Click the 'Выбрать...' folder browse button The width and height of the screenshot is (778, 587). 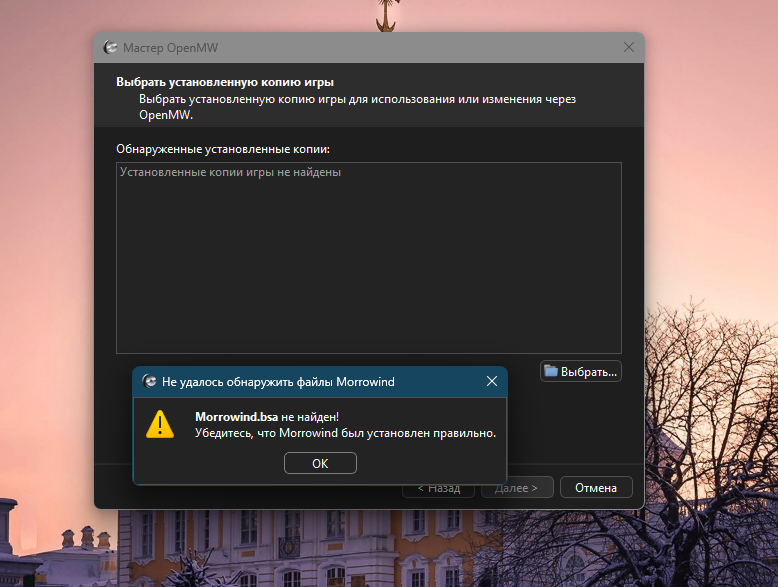coord(581,371)
